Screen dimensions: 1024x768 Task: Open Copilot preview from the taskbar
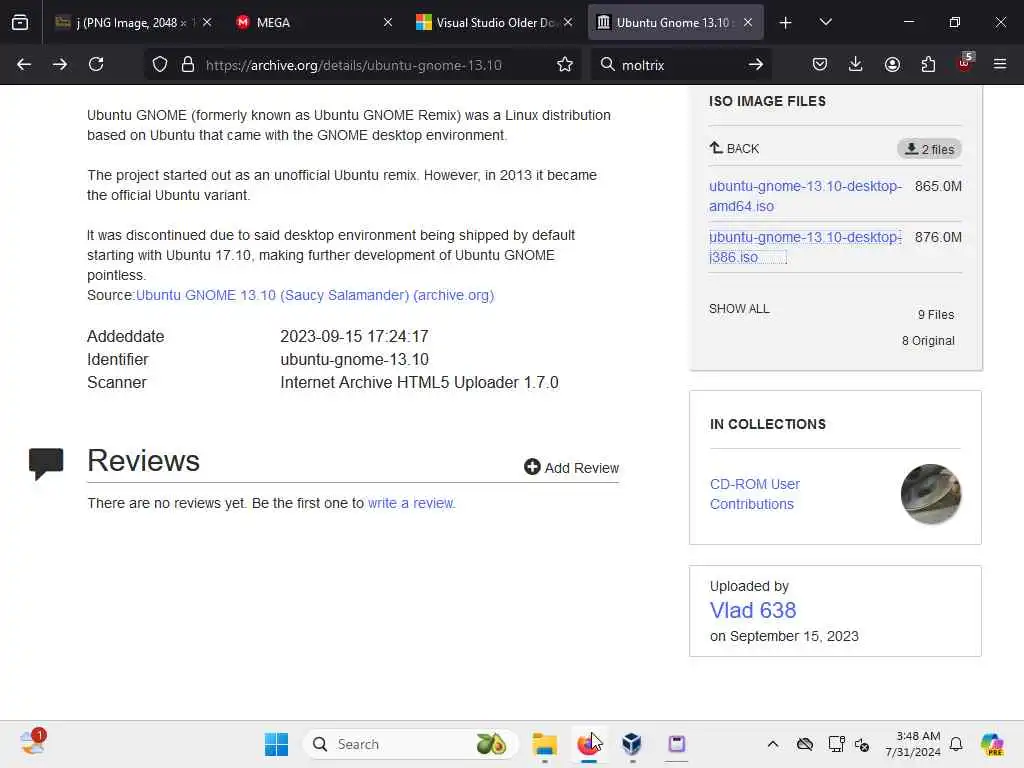[x=992, y=744]
